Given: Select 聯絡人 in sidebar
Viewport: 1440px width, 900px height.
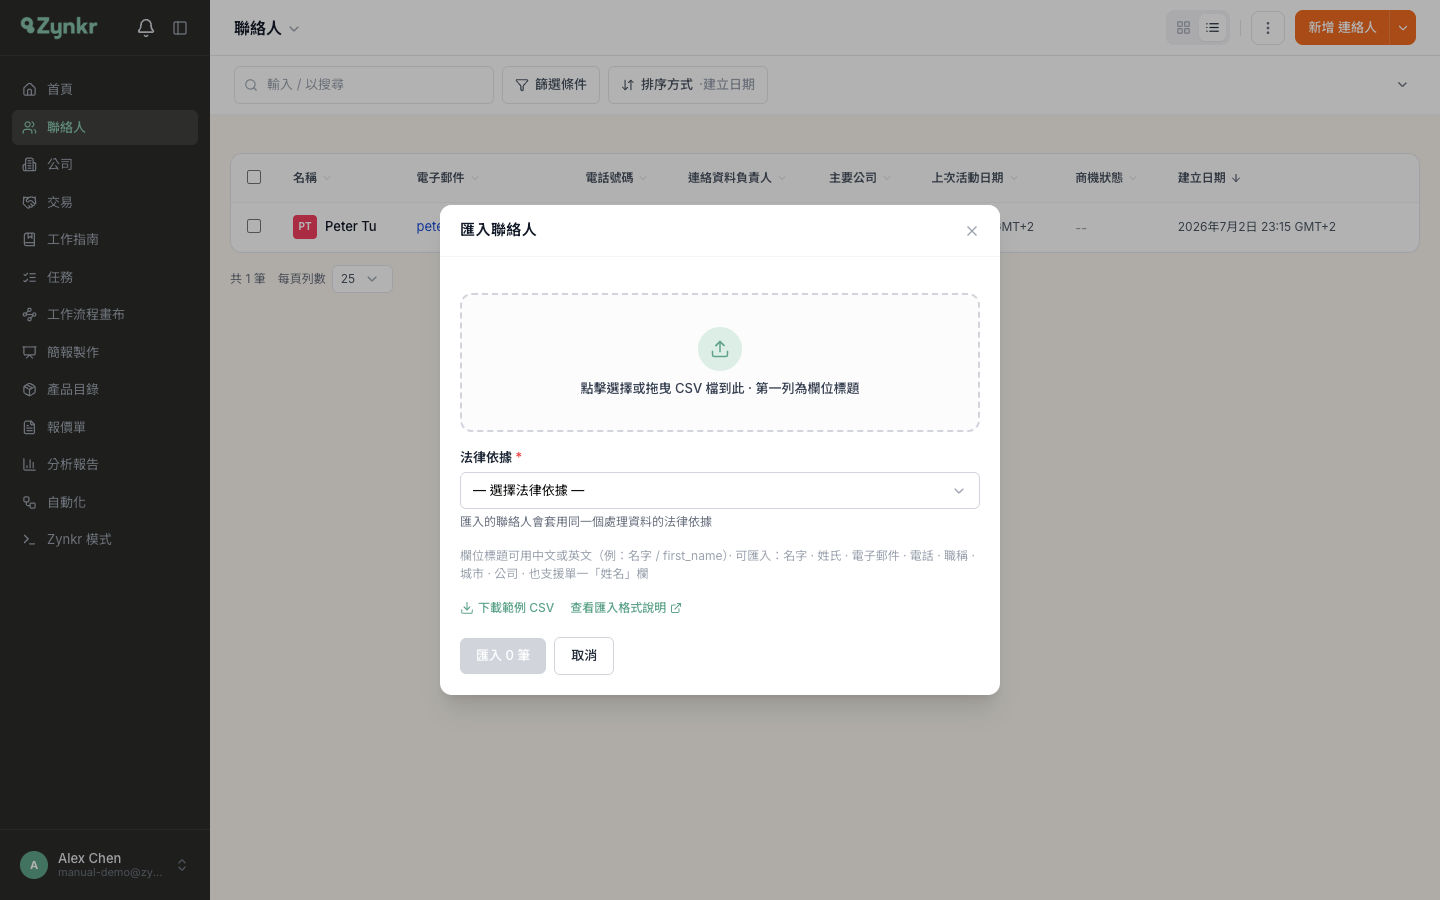Looking at the screenshot, I should coord(105,127).
